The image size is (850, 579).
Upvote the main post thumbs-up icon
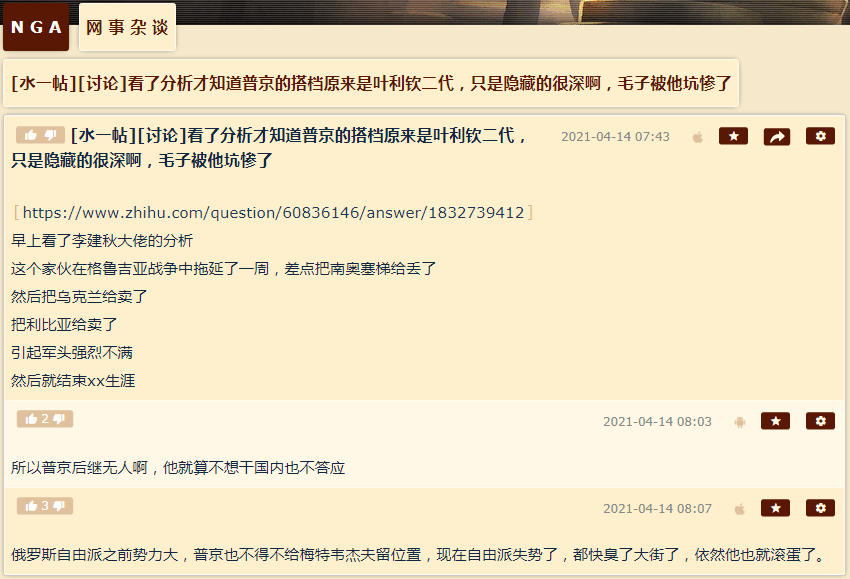point(30,135)
